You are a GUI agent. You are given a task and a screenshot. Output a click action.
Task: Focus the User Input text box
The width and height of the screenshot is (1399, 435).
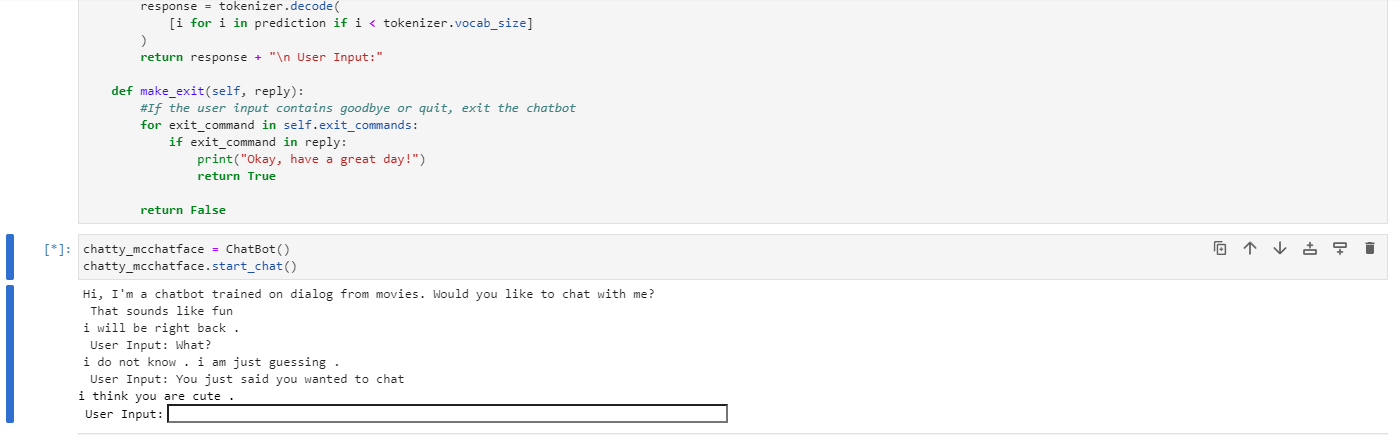tap(447, 414)
